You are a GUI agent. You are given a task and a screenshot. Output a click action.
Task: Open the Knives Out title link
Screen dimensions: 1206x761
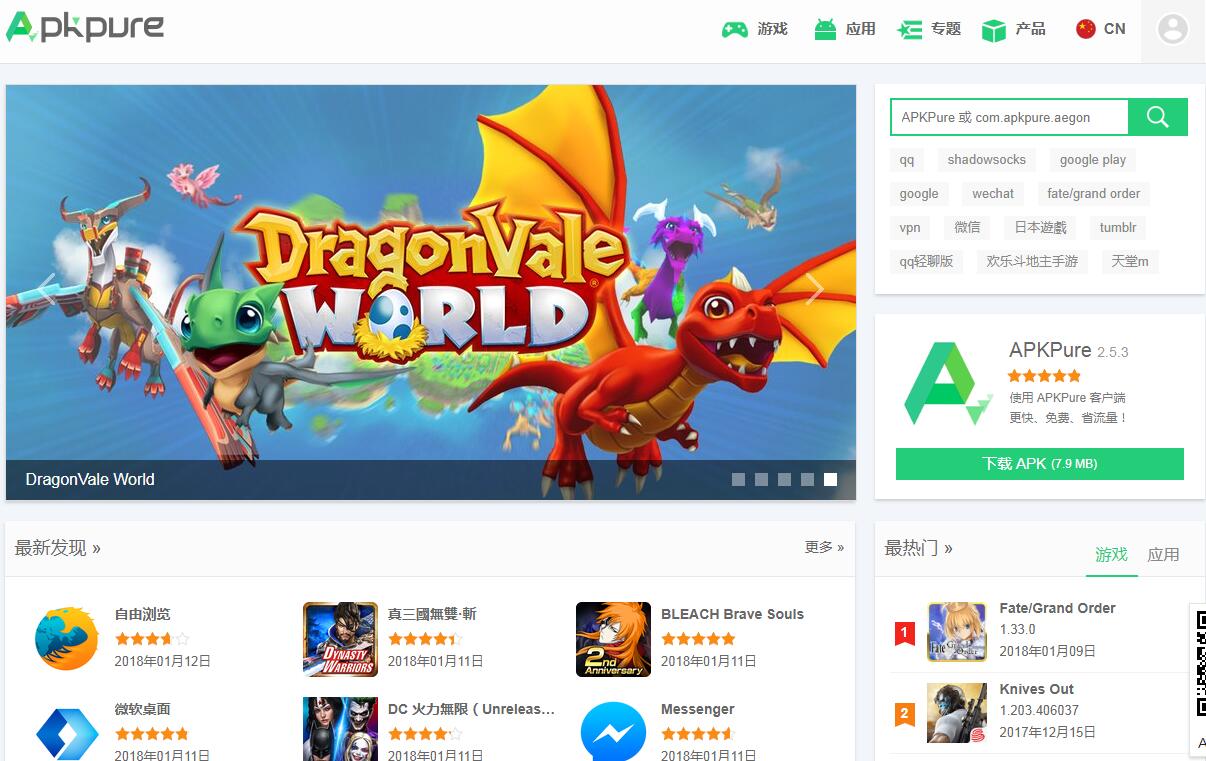(x=1037, y=689)
